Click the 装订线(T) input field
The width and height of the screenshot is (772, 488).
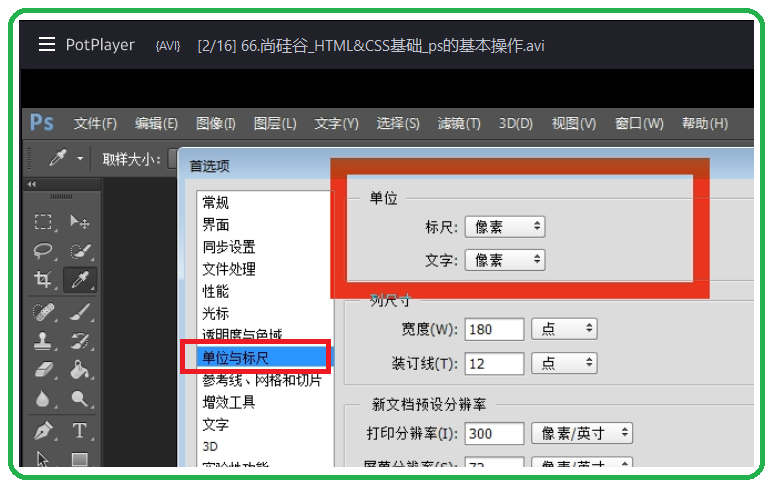[x=494, y=363]
